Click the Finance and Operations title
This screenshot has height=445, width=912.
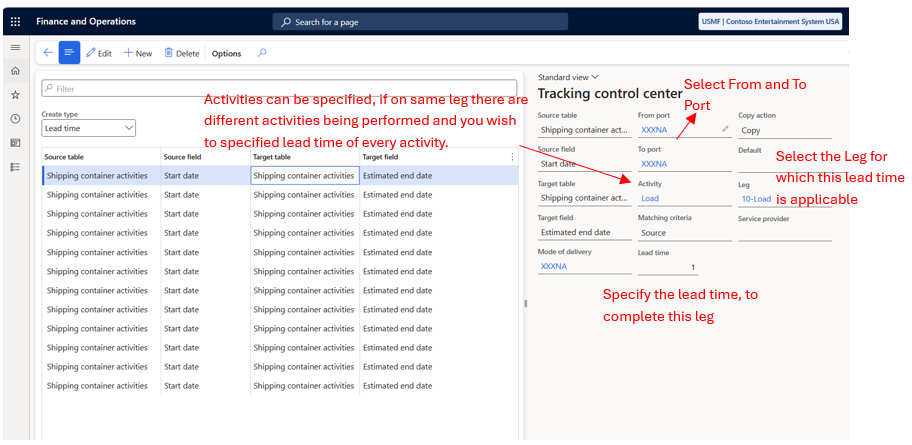[x=86, y=22]
